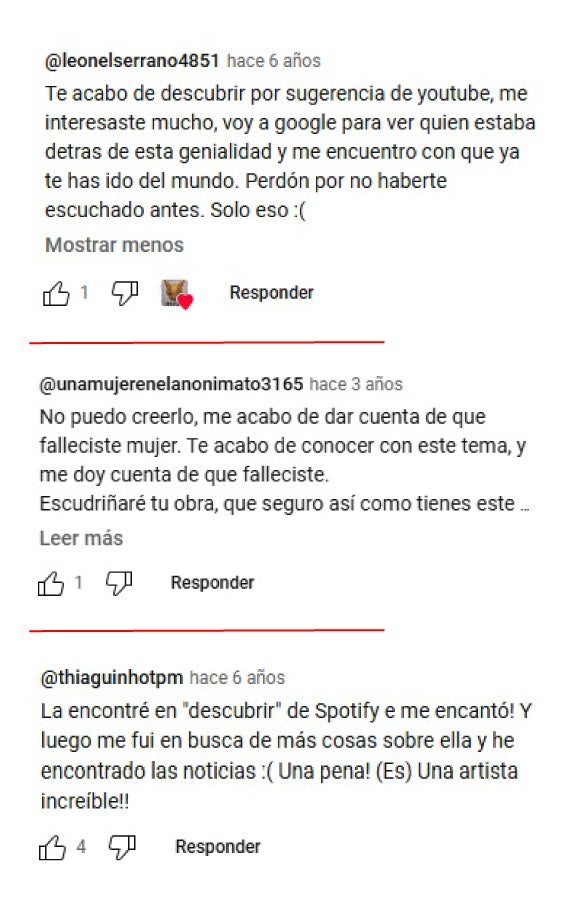Open @thiaguinhotpm channel link

click(112, 677)
